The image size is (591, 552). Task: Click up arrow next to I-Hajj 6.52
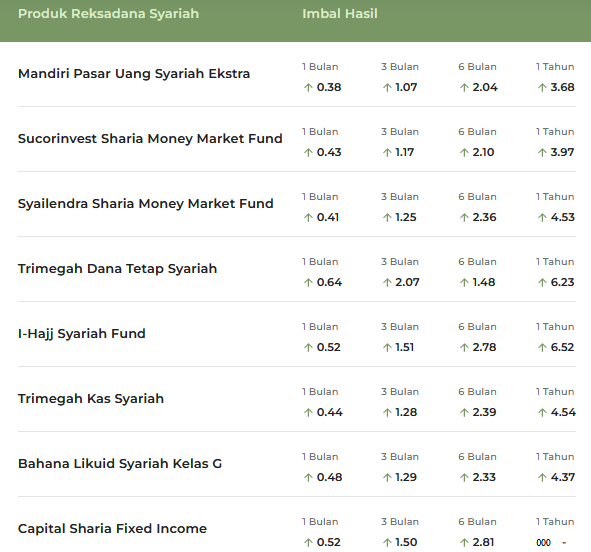pos(542,347)
